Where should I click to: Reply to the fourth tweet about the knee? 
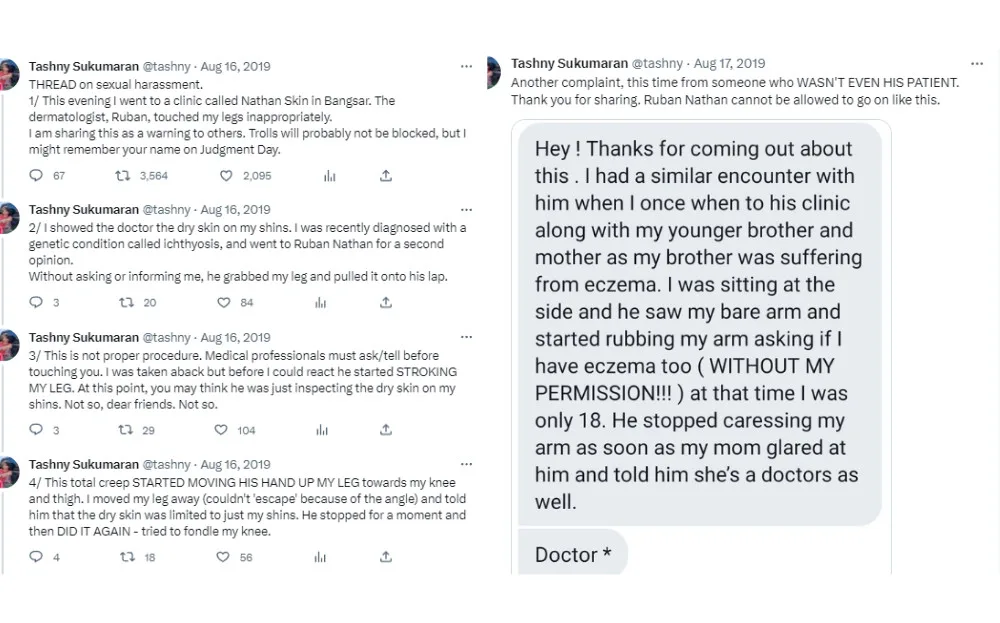(36, 557)
